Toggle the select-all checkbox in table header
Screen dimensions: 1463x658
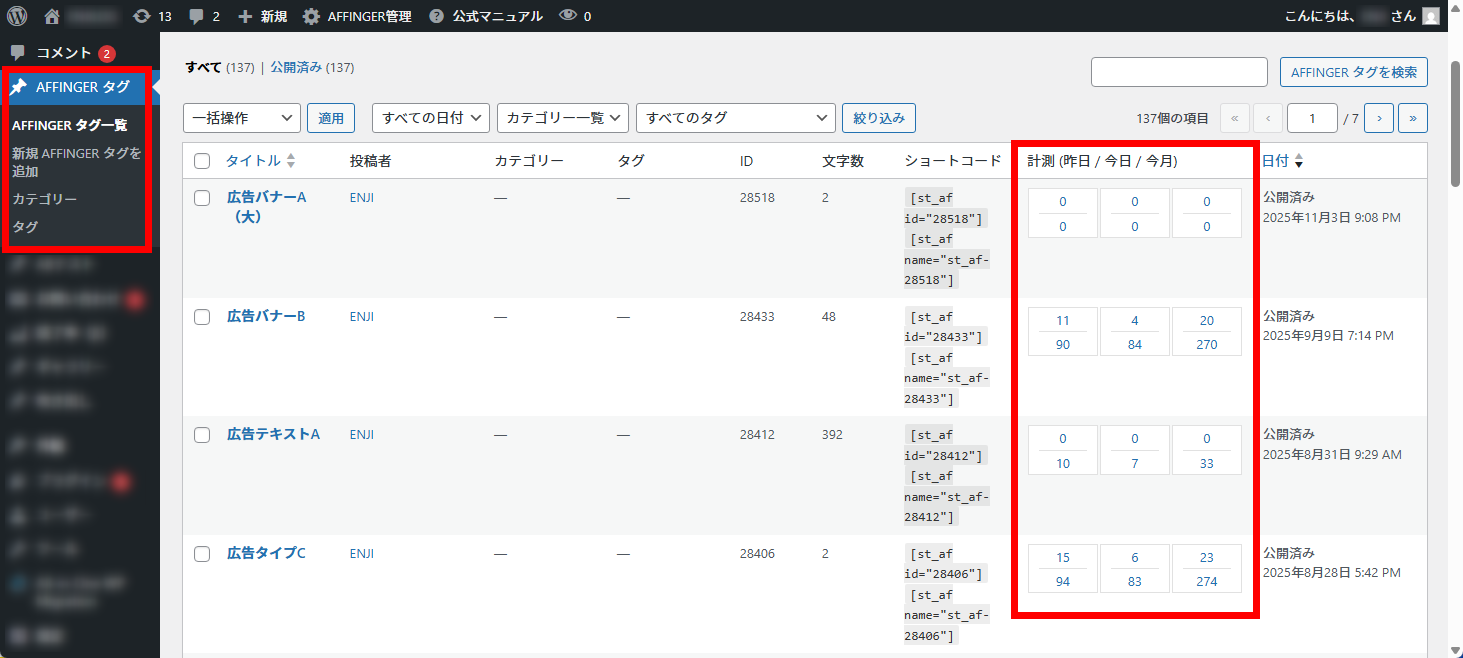click(x=202, y=161)
